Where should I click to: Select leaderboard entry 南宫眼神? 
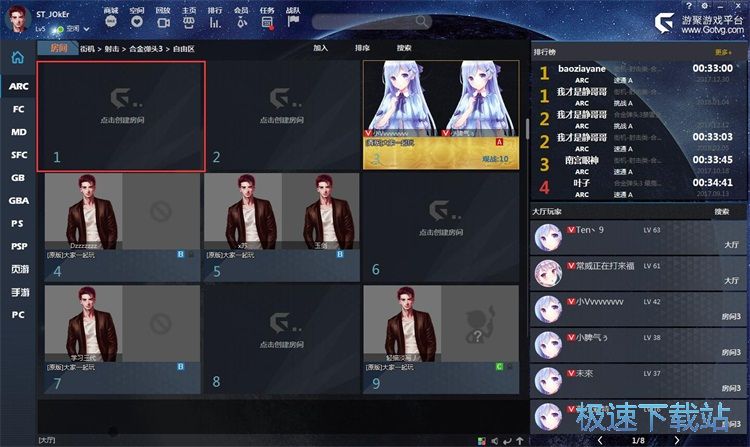coord(639,165)
